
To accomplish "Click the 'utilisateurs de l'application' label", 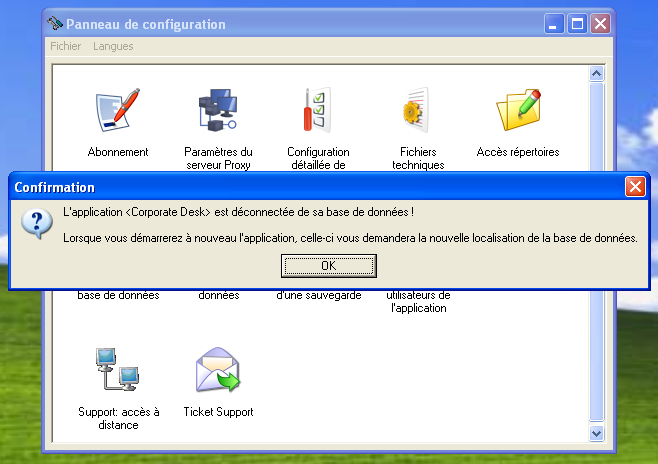I will point(418,302).
